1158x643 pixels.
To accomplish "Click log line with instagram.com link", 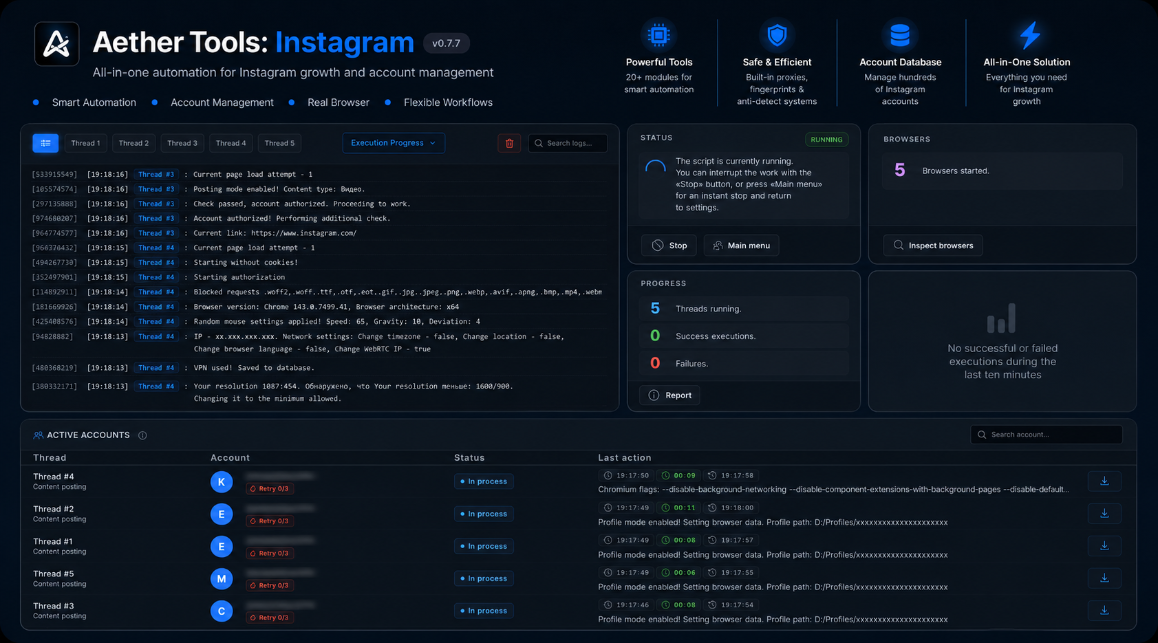I will [275, 233].
